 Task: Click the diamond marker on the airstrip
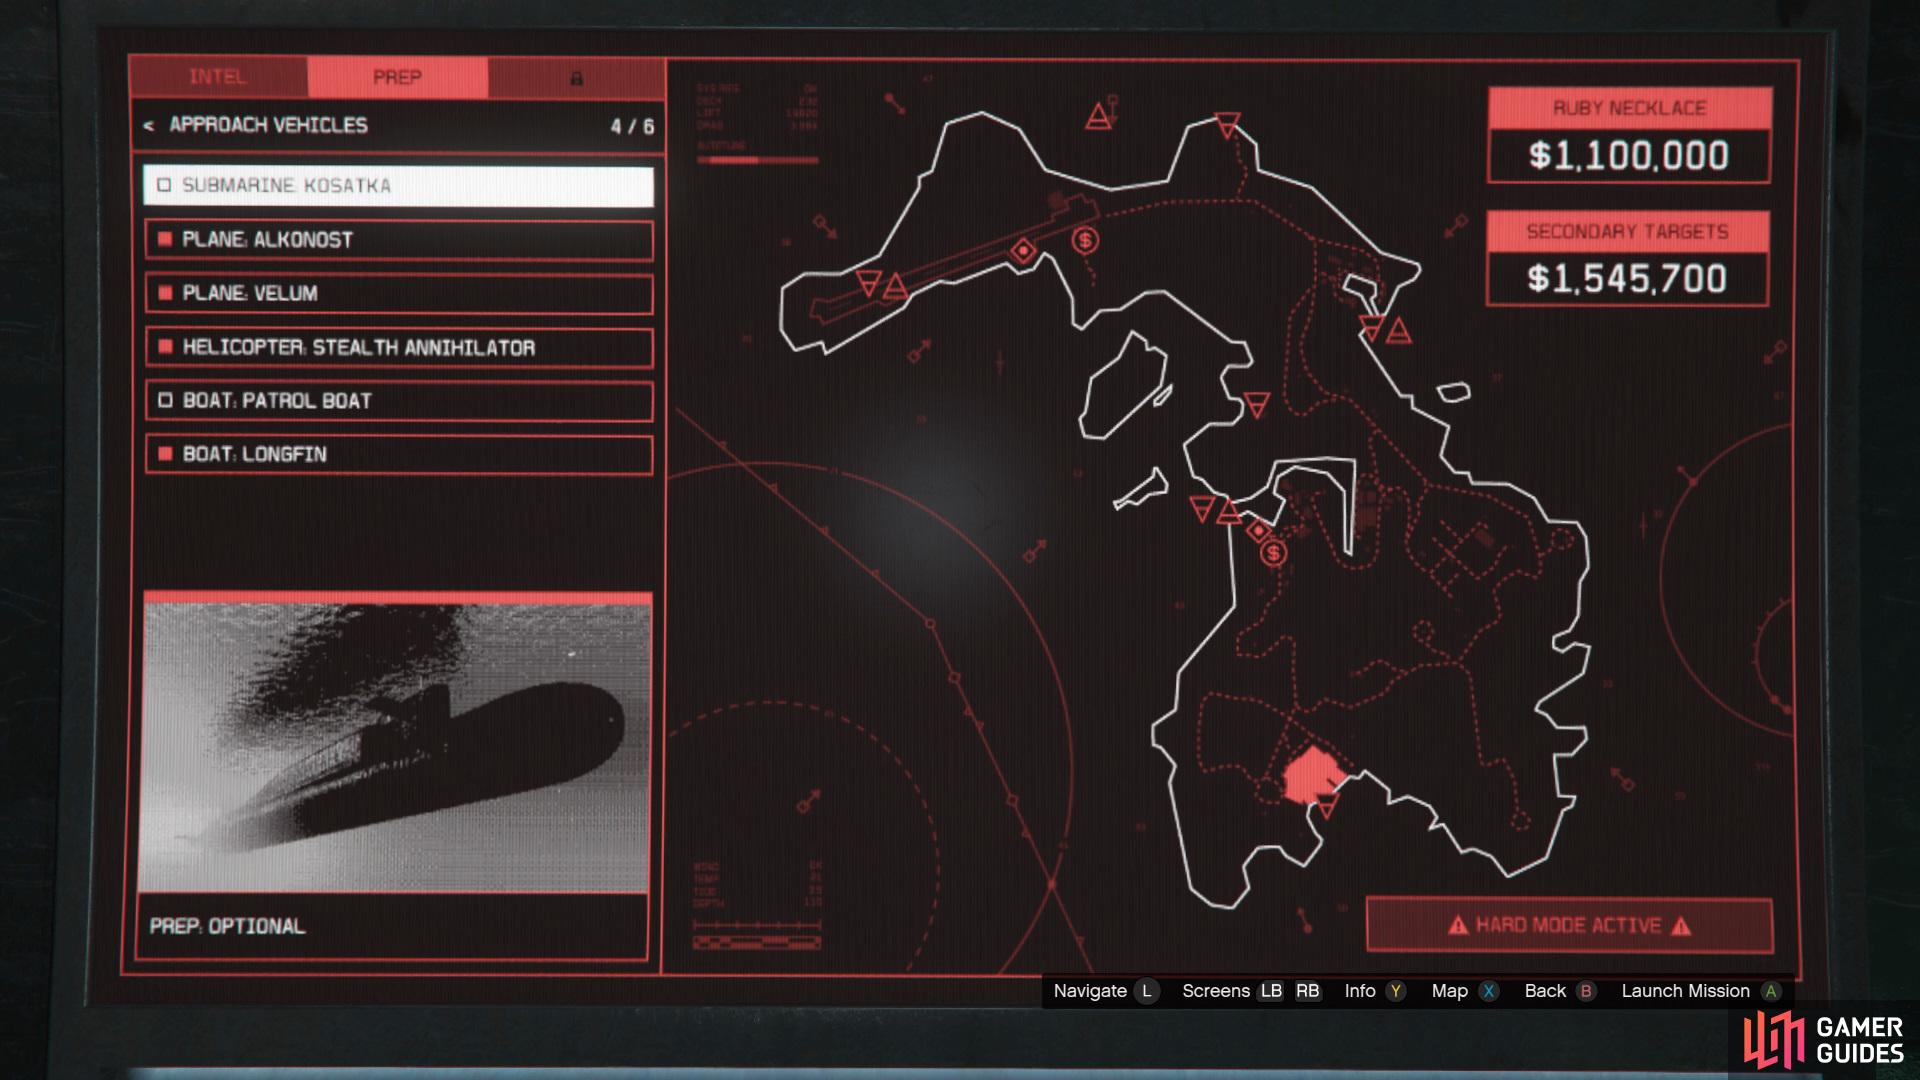coord(1023,251)
